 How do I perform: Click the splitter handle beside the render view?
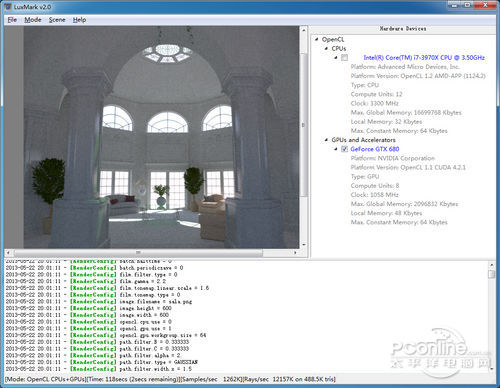[x=303, y=125]
